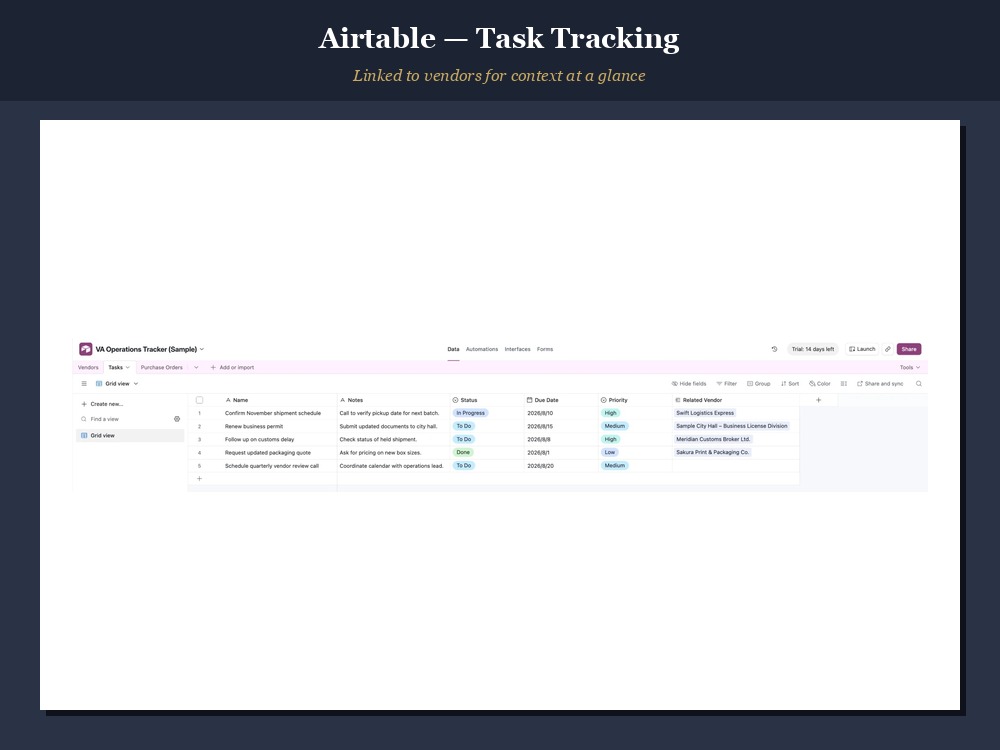
Task: Select Follow up on customs delay cell
Action: click(x=274, y=439)
